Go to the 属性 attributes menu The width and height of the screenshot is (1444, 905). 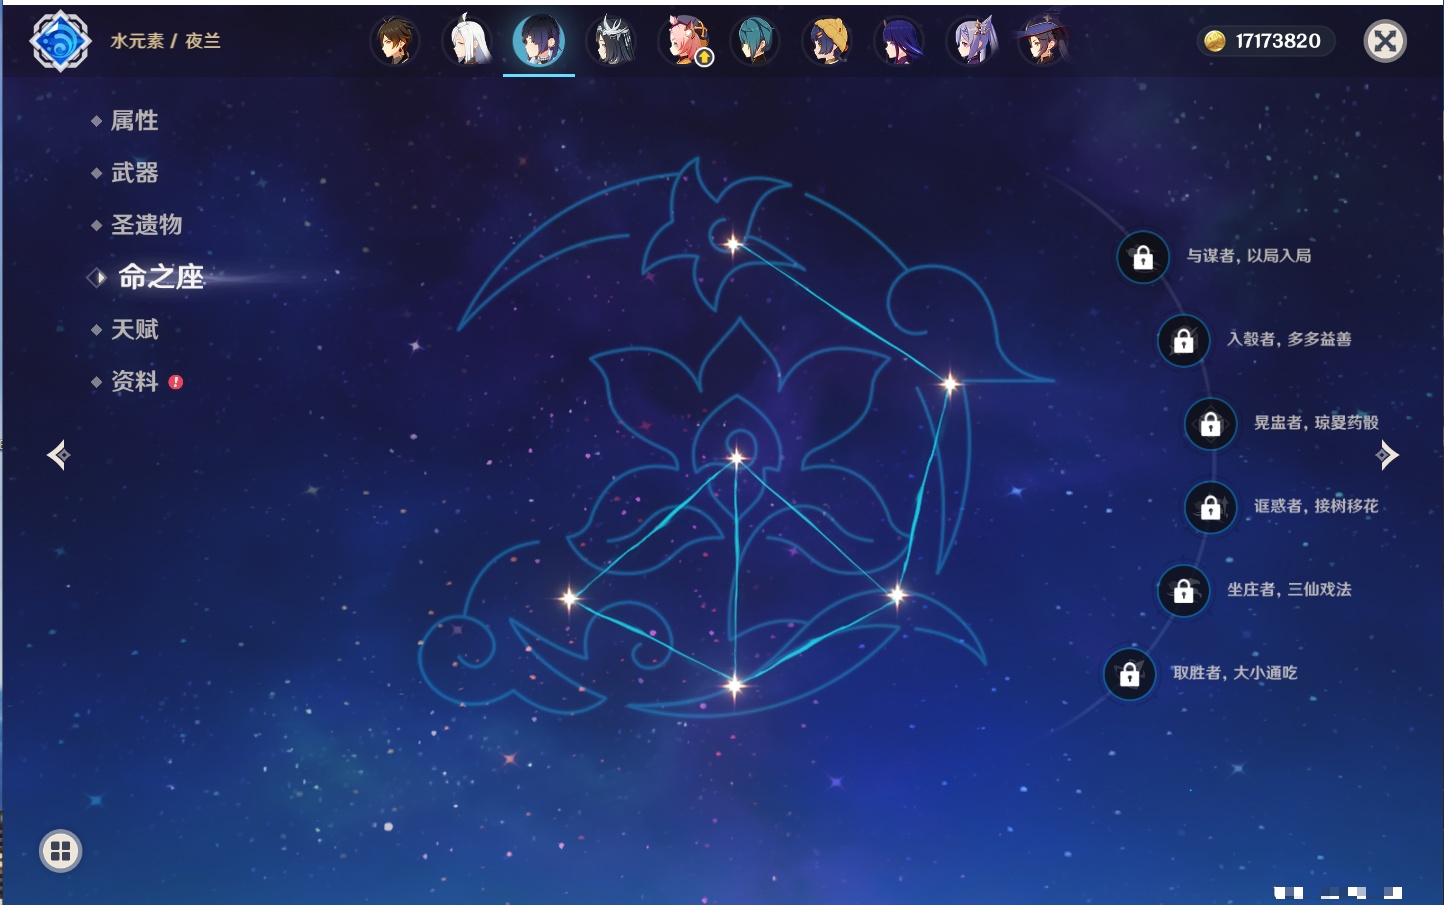pyautogui.click(x=134, y=121)
